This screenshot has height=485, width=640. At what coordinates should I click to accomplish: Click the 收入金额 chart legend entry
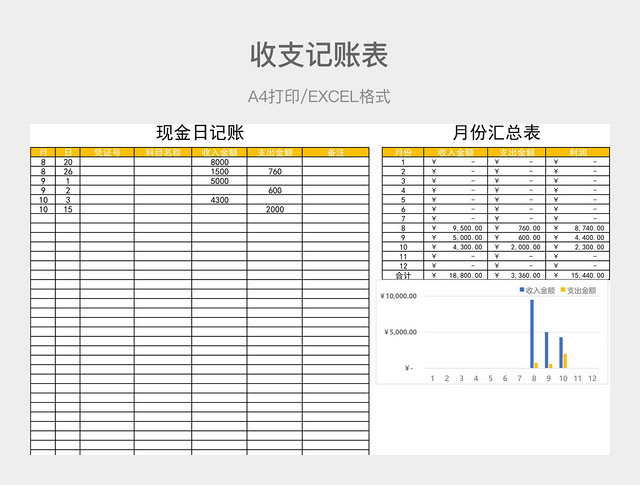(537, 290)
